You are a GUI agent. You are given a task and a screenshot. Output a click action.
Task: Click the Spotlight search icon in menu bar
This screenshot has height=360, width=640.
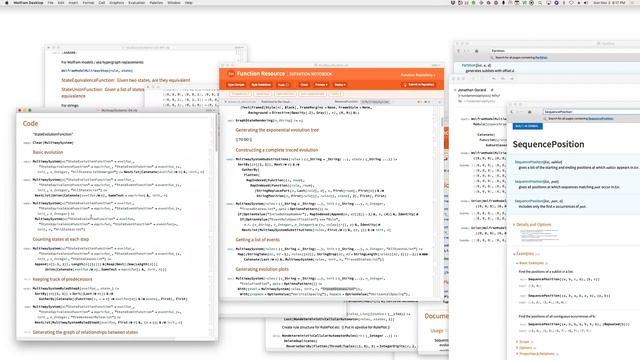(540, 3)
